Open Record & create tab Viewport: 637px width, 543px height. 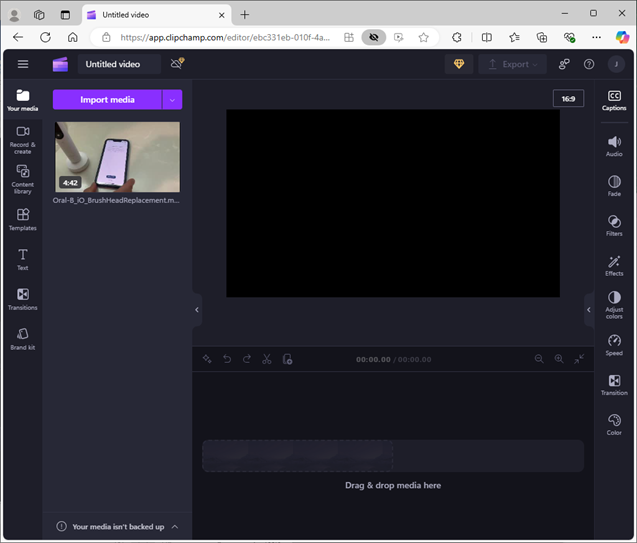(23, 140)
